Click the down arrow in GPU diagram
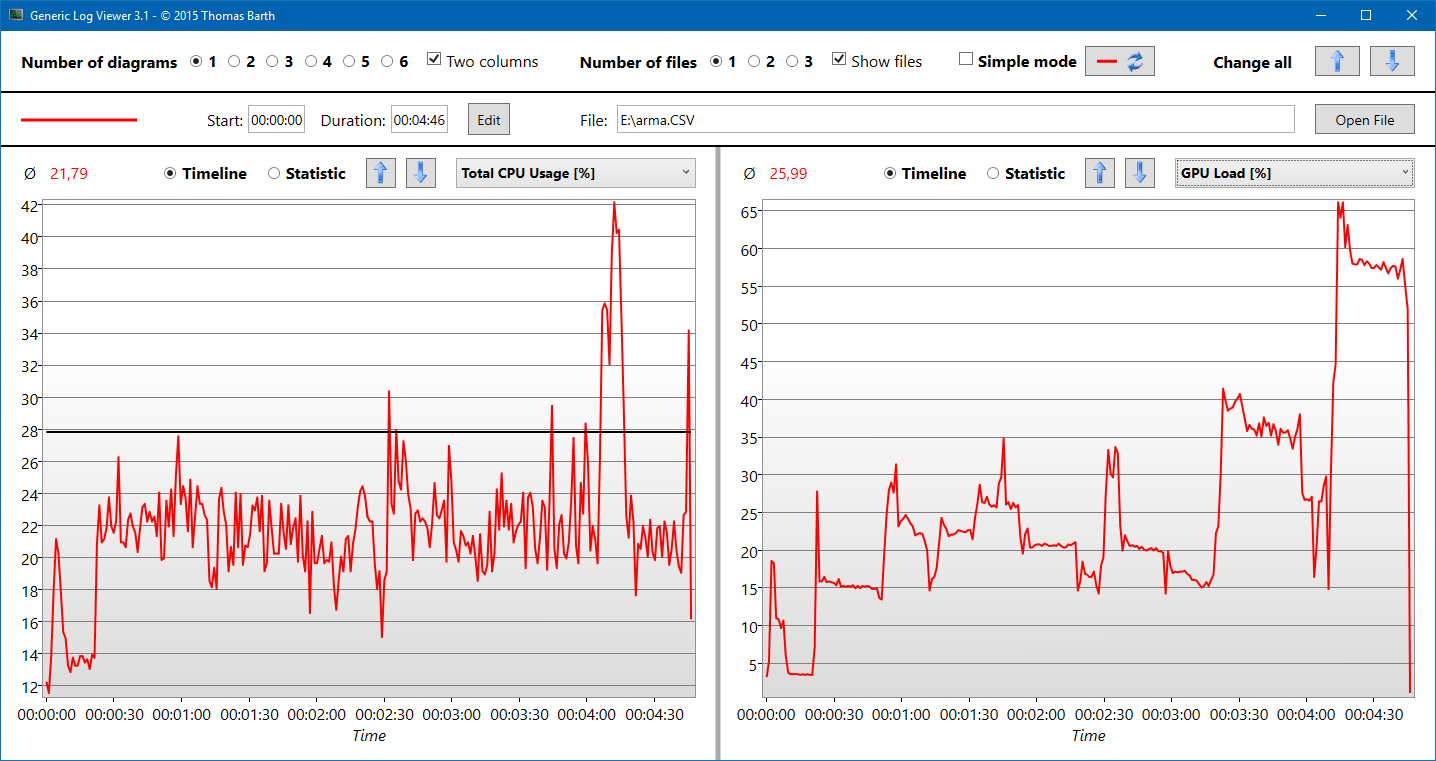The image size is (1436, 761). click(1140, 173)
